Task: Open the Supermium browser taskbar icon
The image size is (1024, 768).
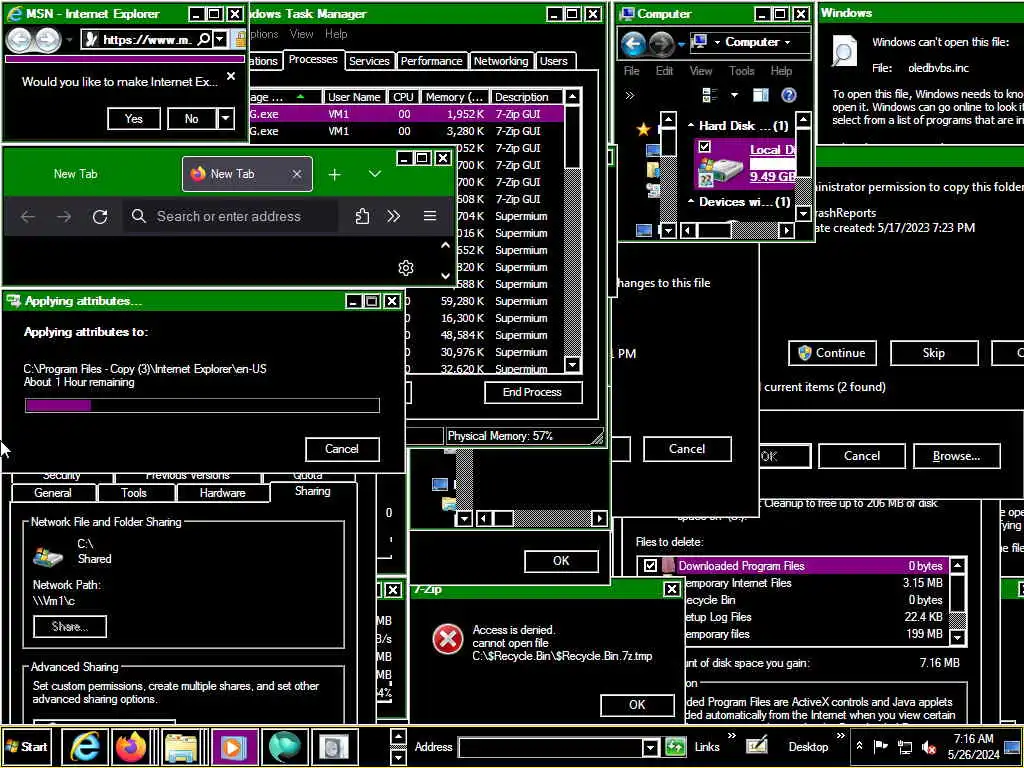Action: pos(284,746)
